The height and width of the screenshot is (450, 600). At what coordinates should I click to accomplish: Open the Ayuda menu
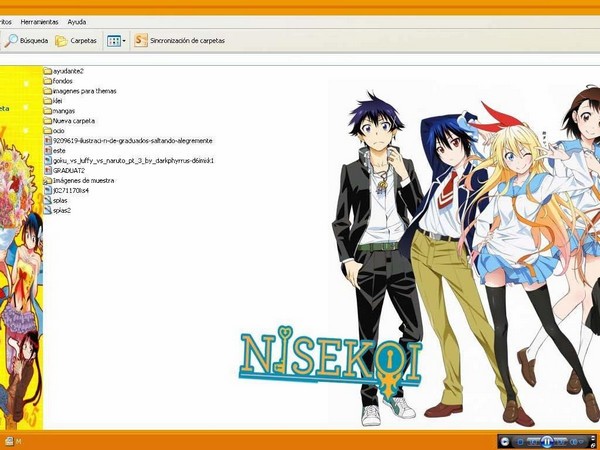(x=77, y=22)
